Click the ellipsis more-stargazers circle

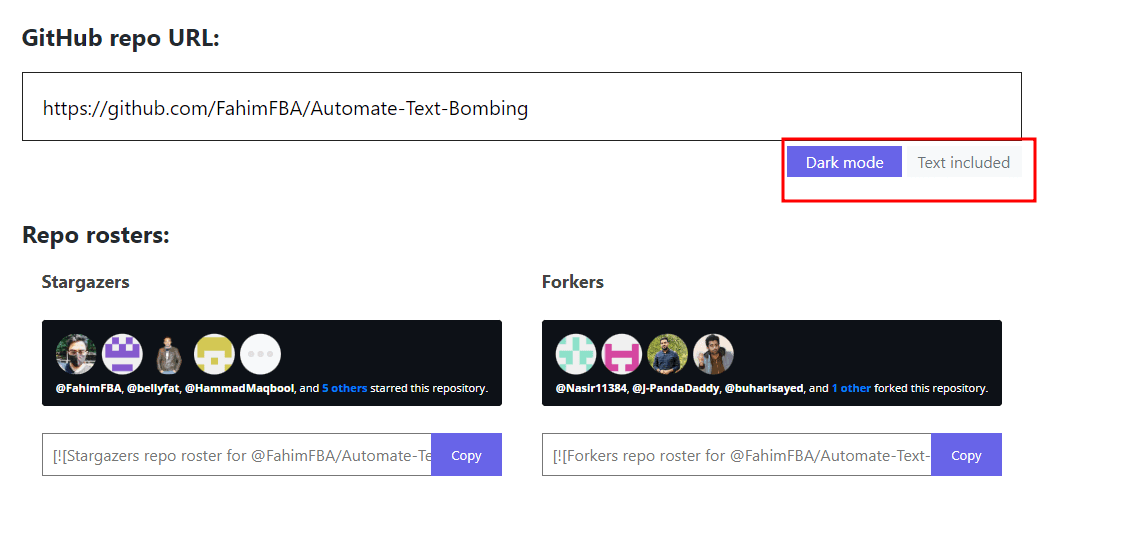tap(260, 354)
